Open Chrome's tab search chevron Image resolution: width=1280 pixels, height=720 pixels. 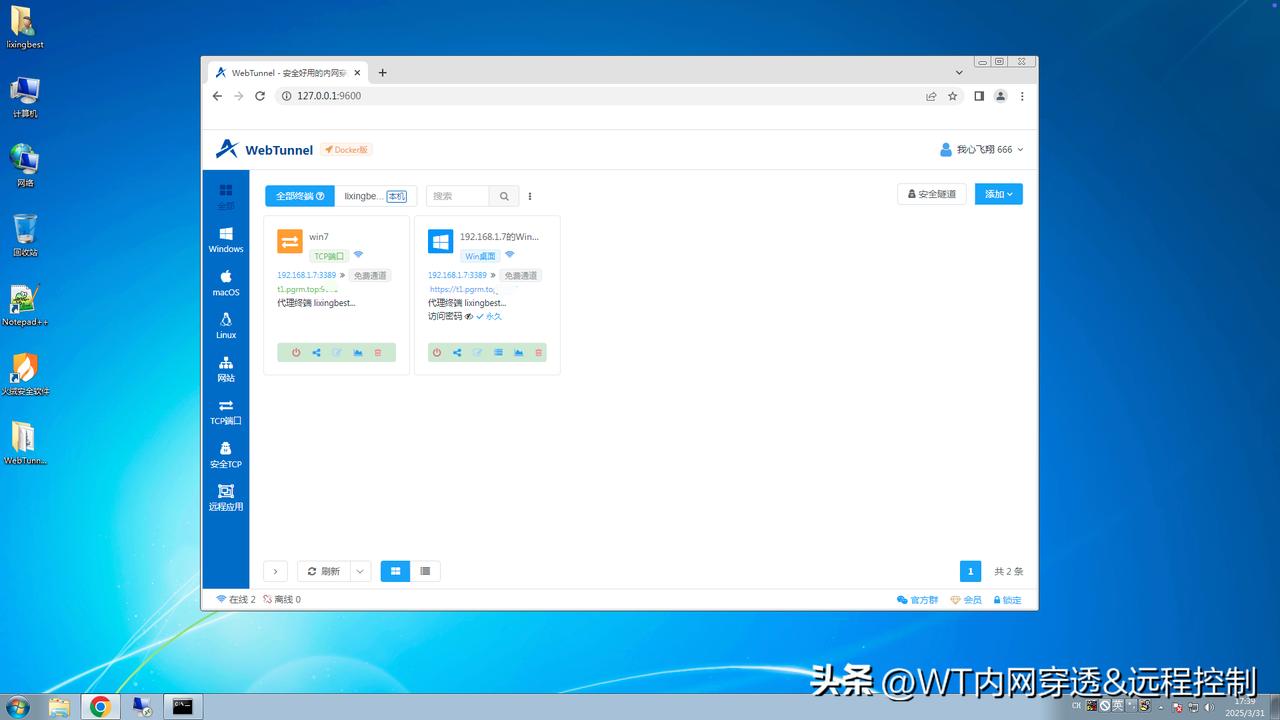pyautogui.click(x=959, y=72)
